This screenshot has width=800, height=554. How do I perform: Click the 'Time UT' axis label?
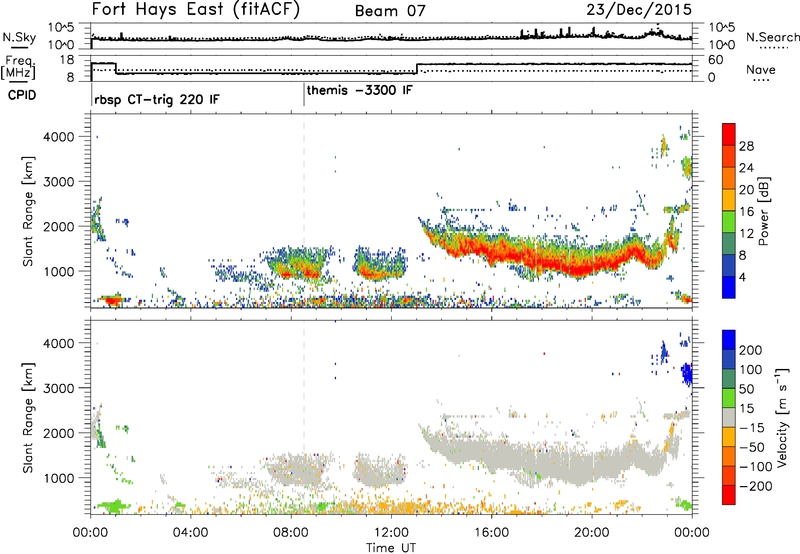point(391,547)
